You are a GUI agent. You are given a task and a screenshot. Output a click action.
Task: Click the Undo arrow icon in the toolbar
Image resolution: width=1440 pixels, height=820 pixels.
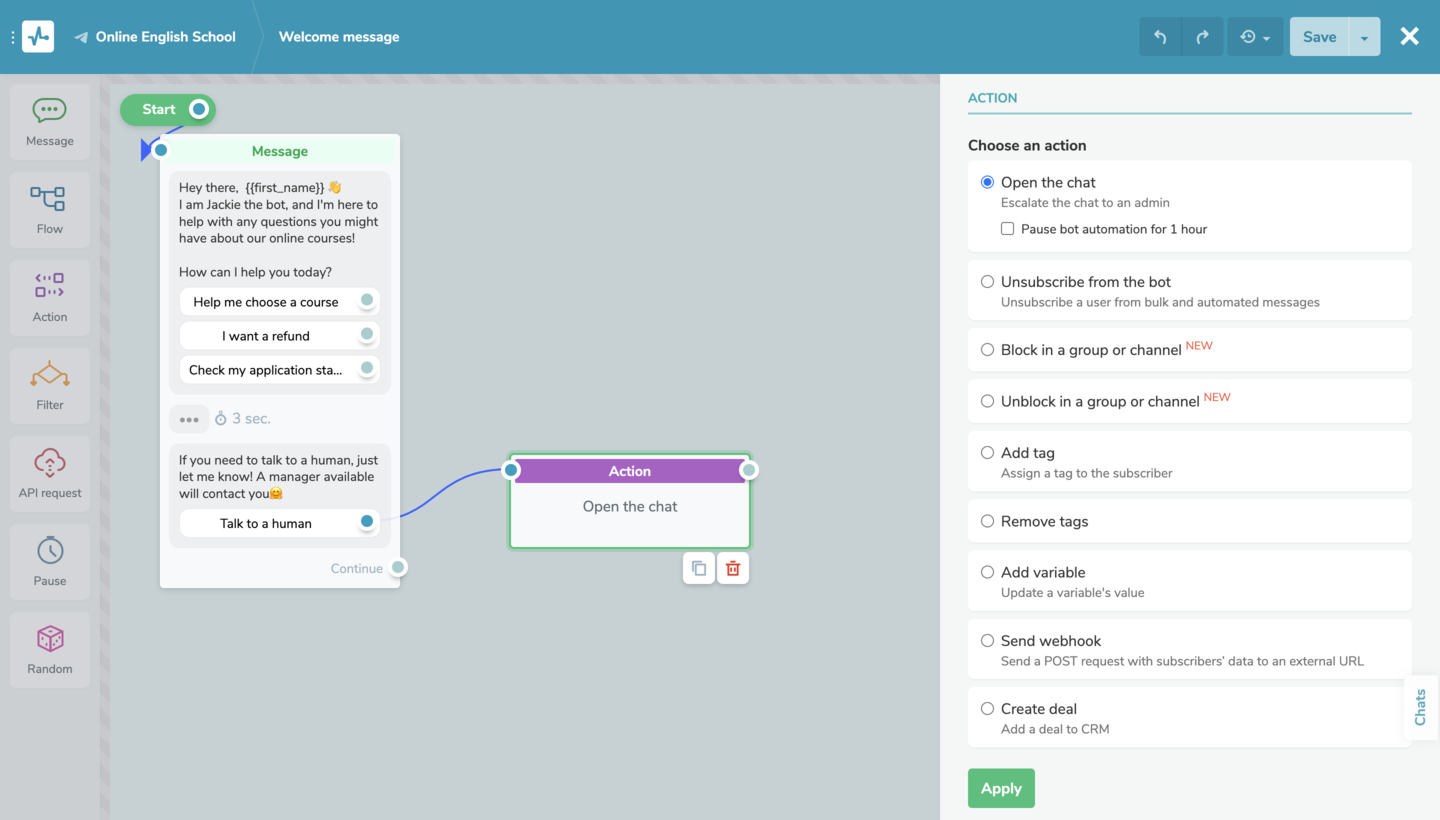(x=1159, y=36)
